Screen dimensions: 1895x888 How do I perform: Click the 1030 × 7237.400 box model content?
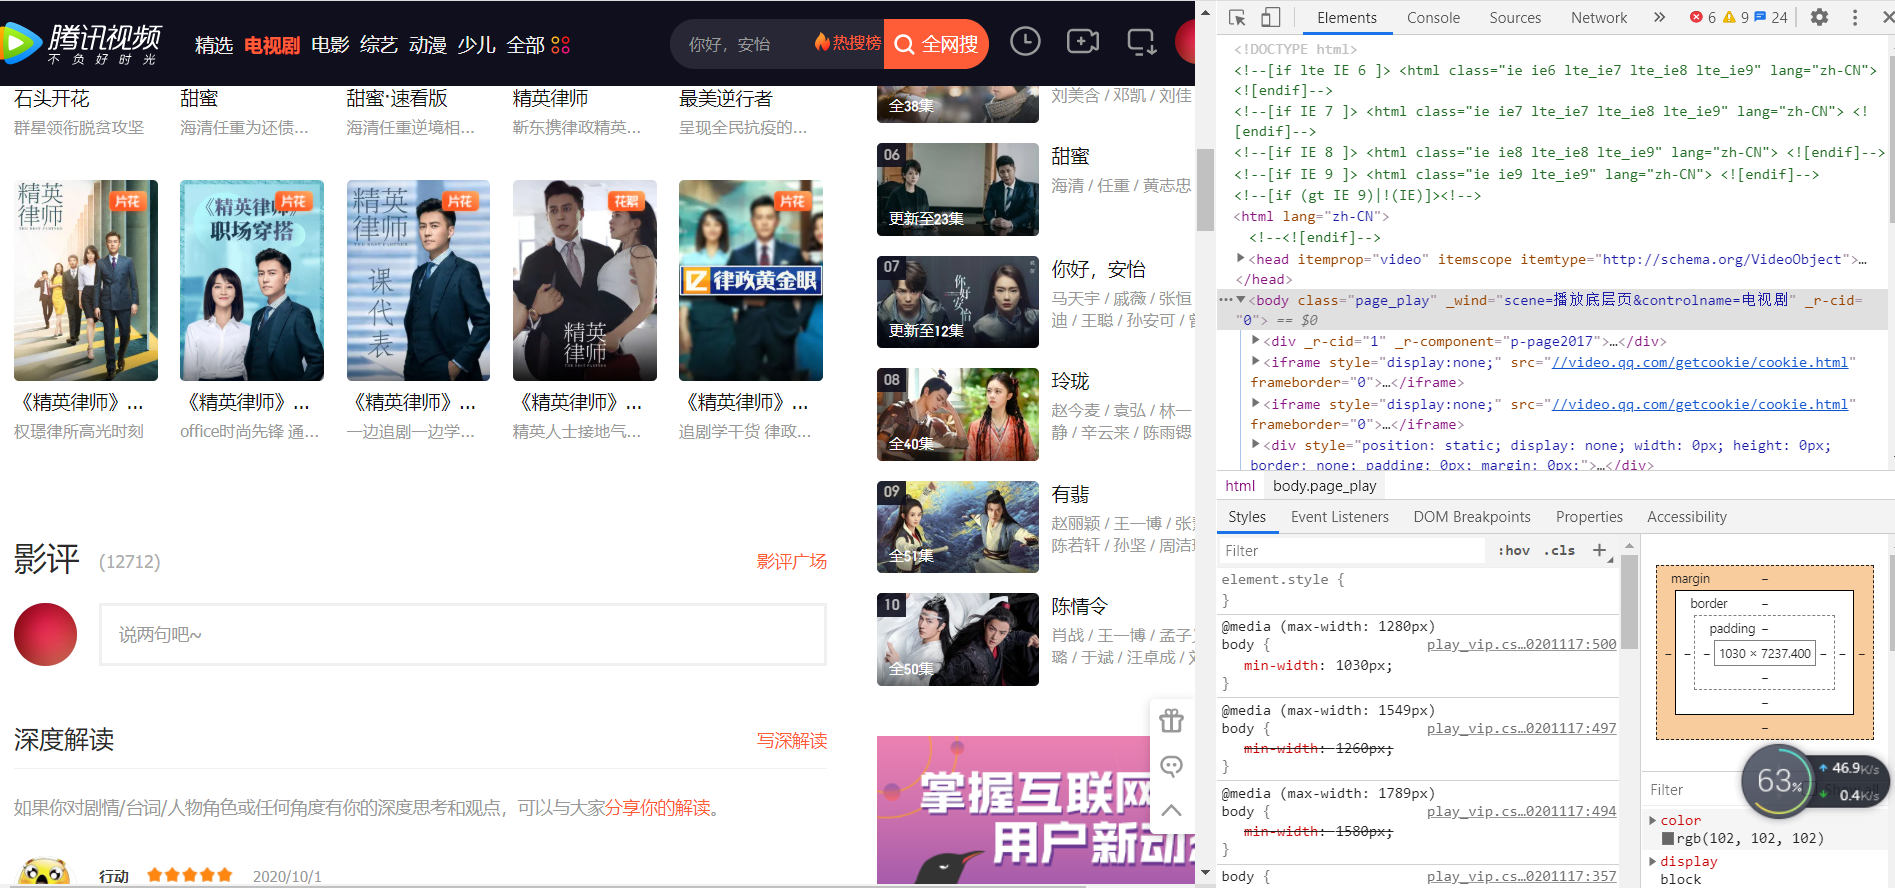click(x=1765, y=654)
